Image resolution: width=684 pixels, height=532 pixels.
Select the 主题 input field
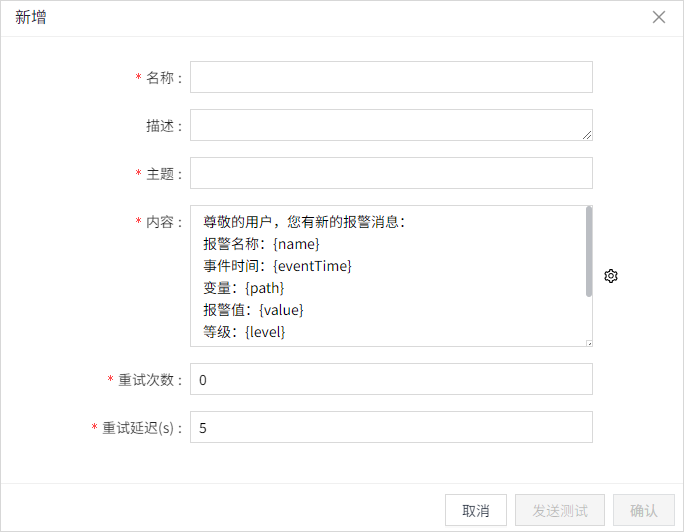click(391, 173)
